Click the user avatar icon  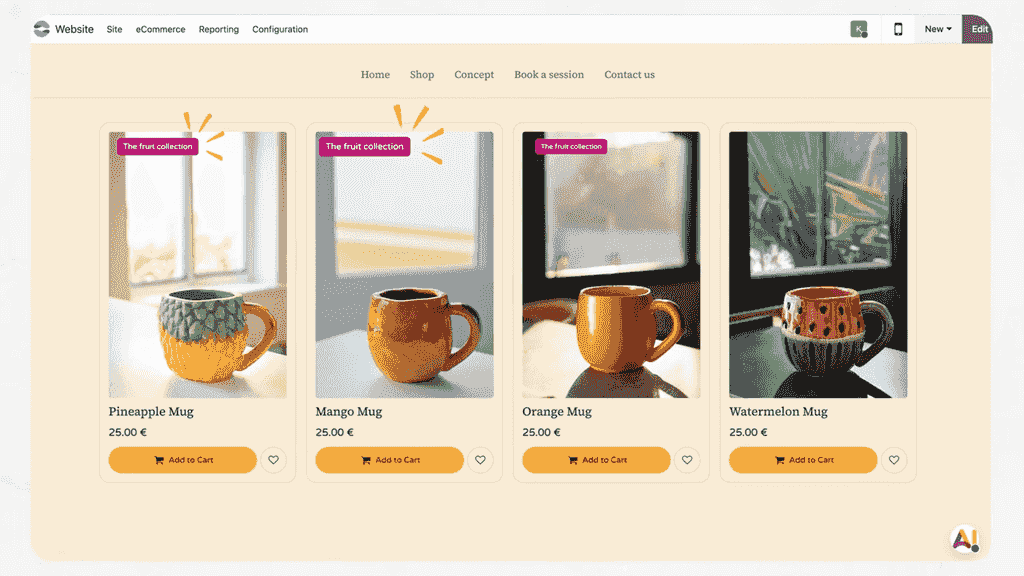coord(858,29)
